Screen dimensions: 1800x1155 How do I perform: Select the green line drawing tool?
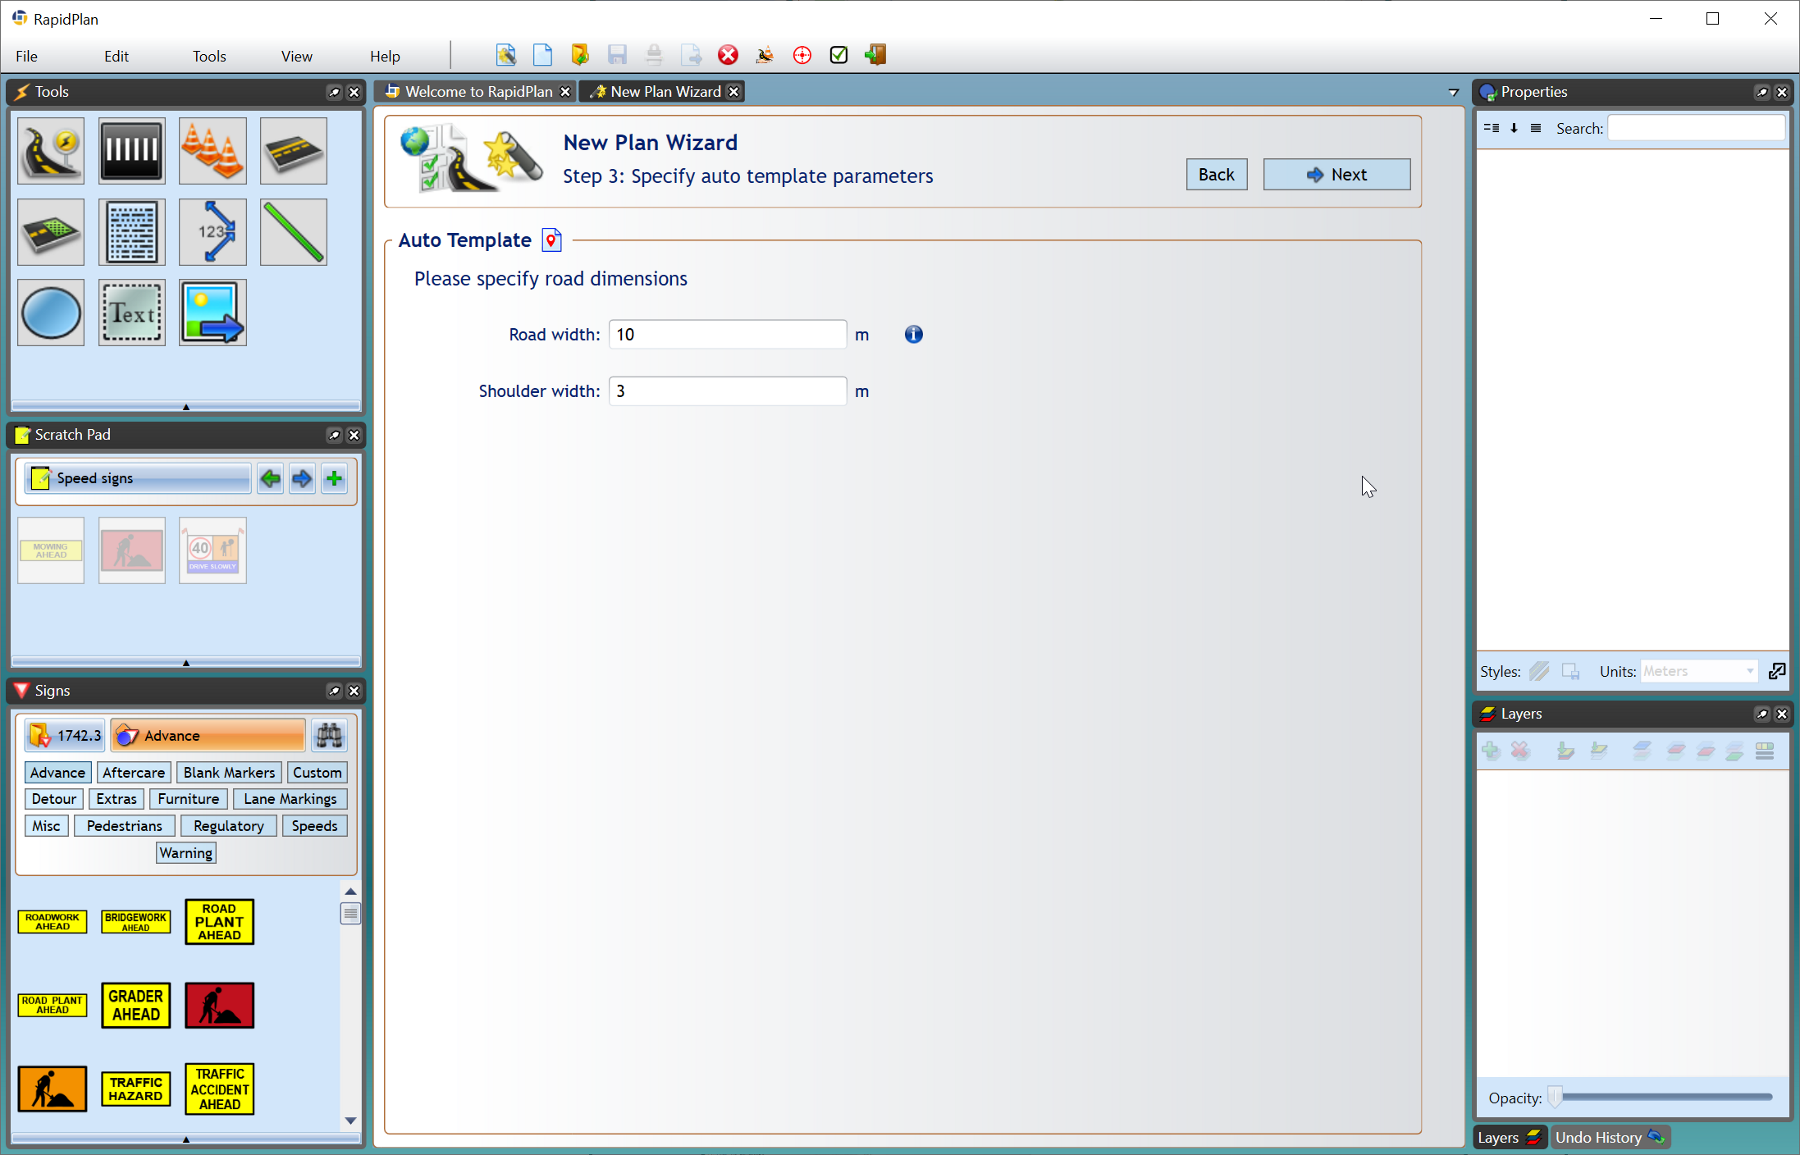coord(294,232)
